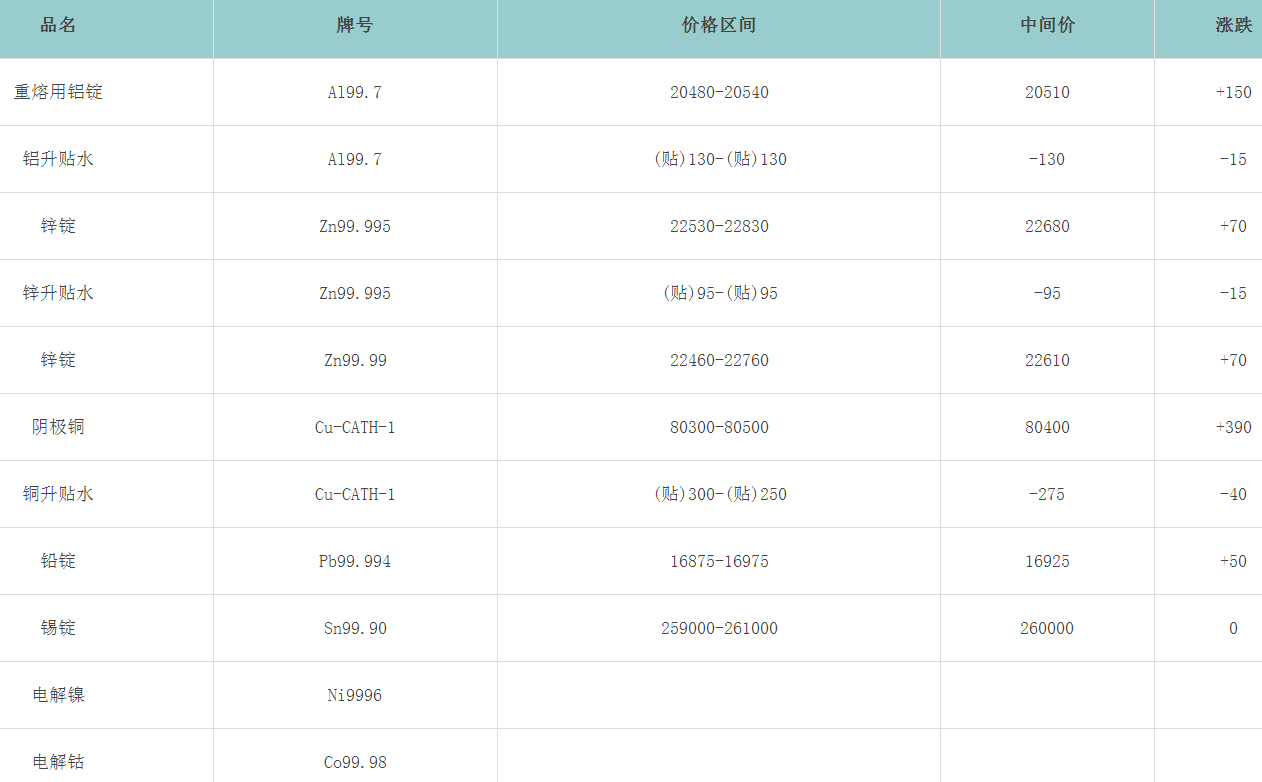
Task: Select the 锡锭 product name
Action: click(58, 628)
